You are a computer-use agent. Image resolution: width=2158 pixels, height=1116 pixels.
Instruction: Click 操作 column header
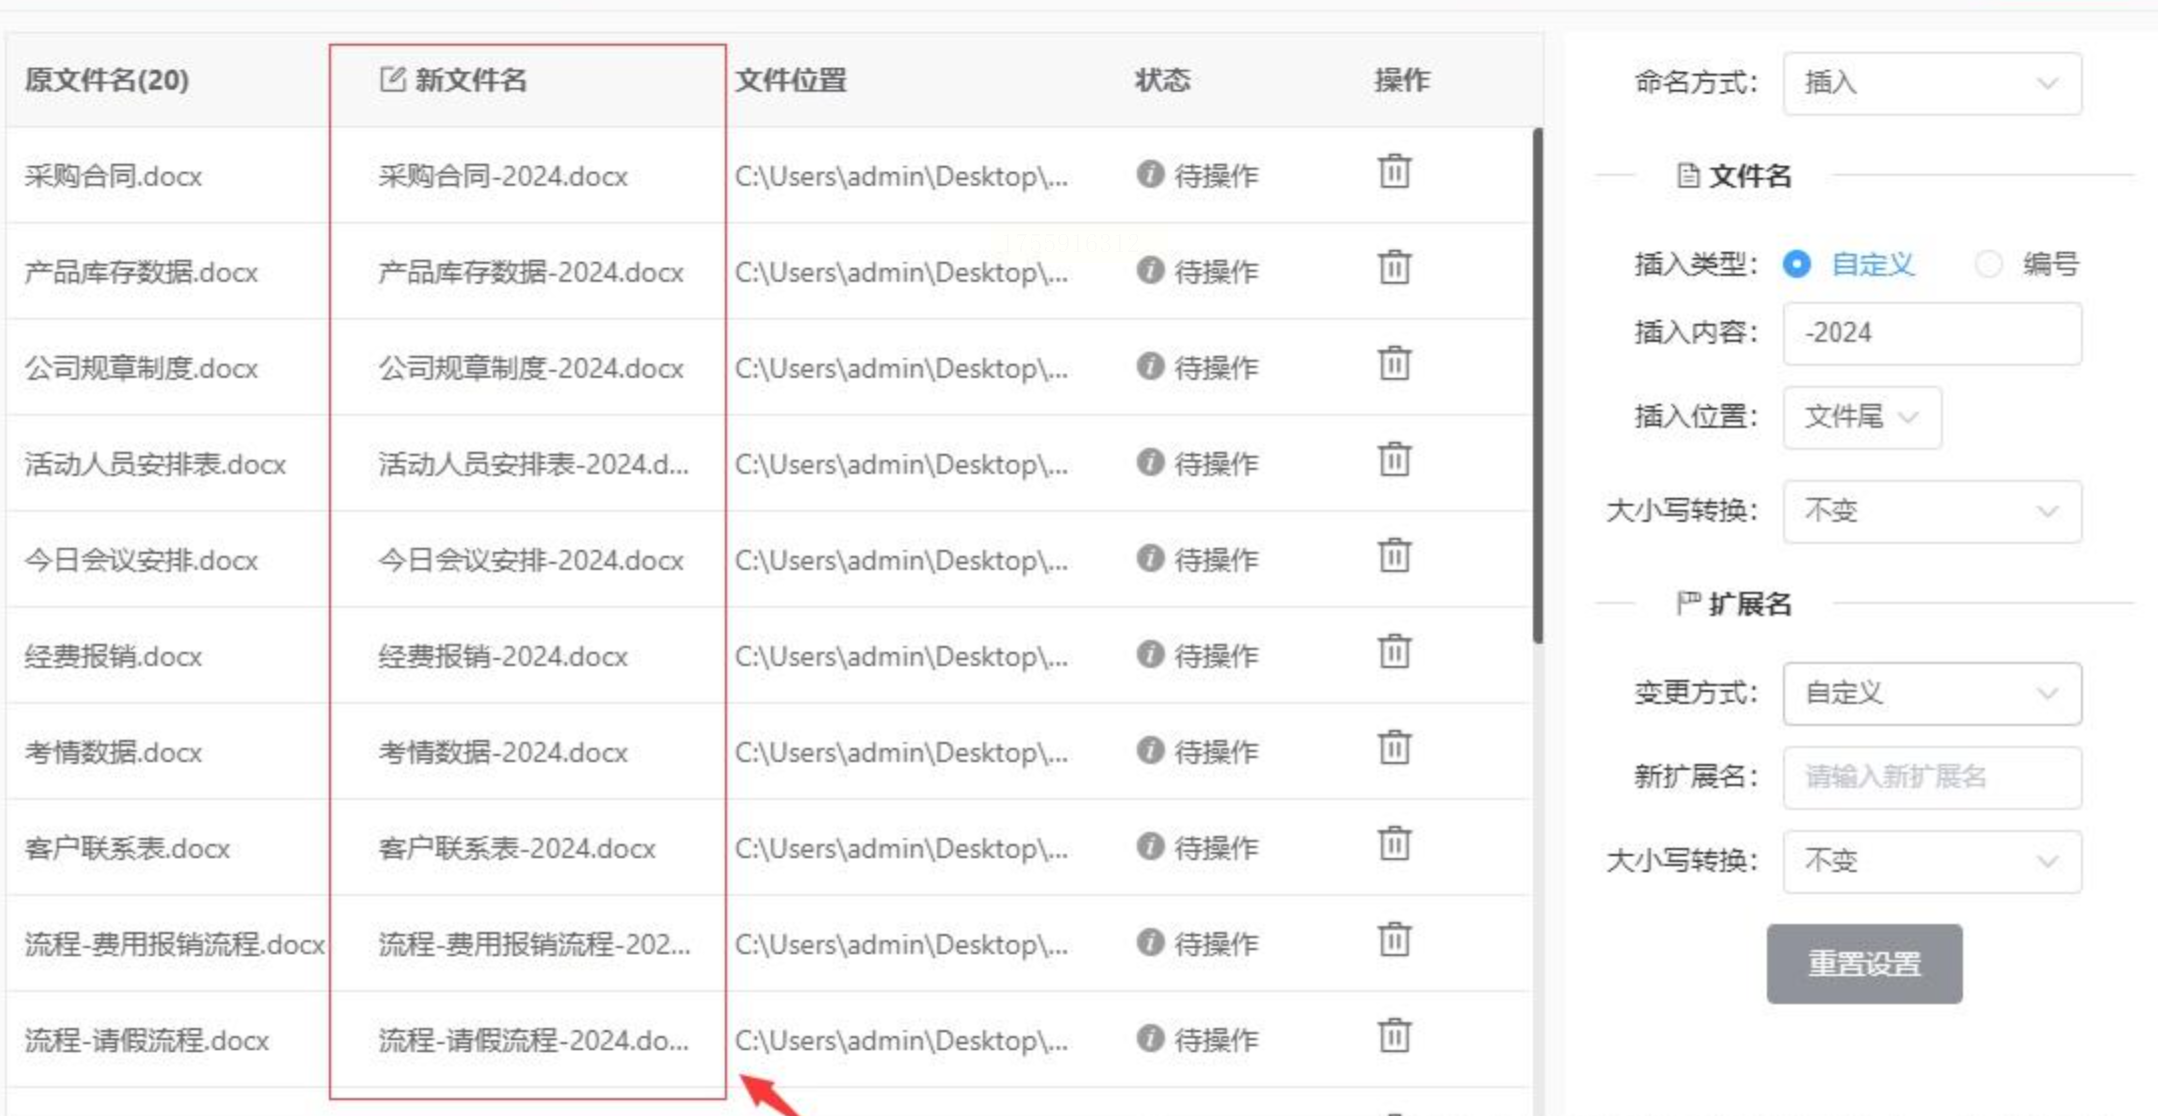click(1402, 80)
